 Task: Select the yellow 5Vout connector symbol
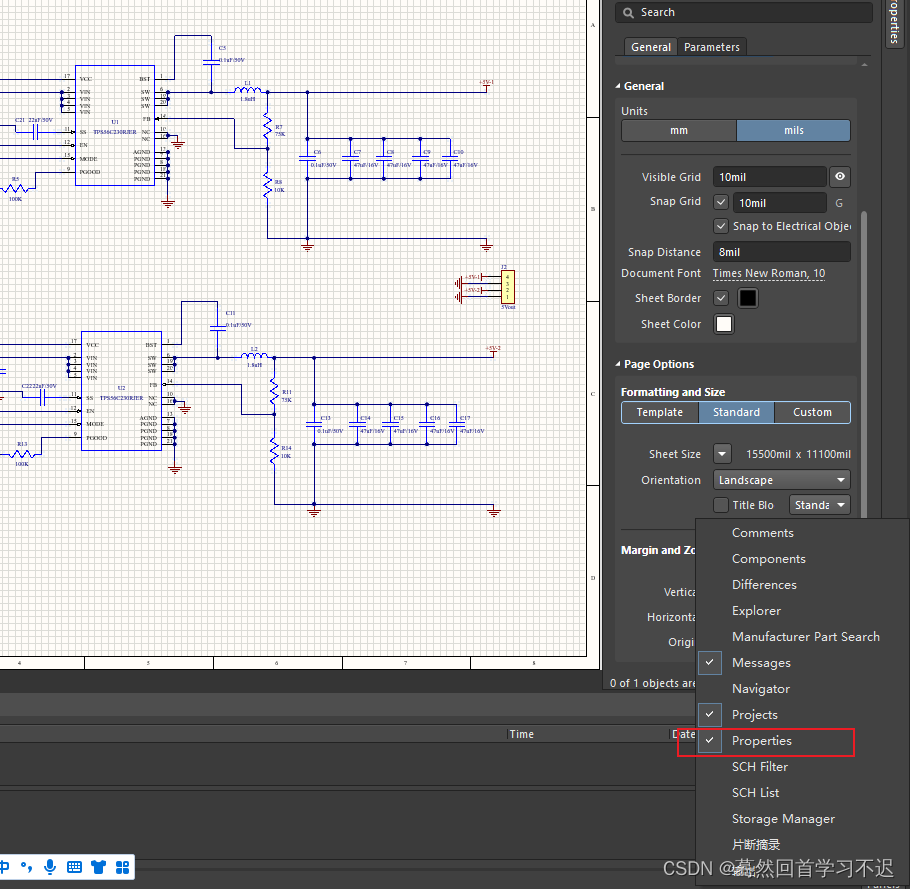[508, 287]
